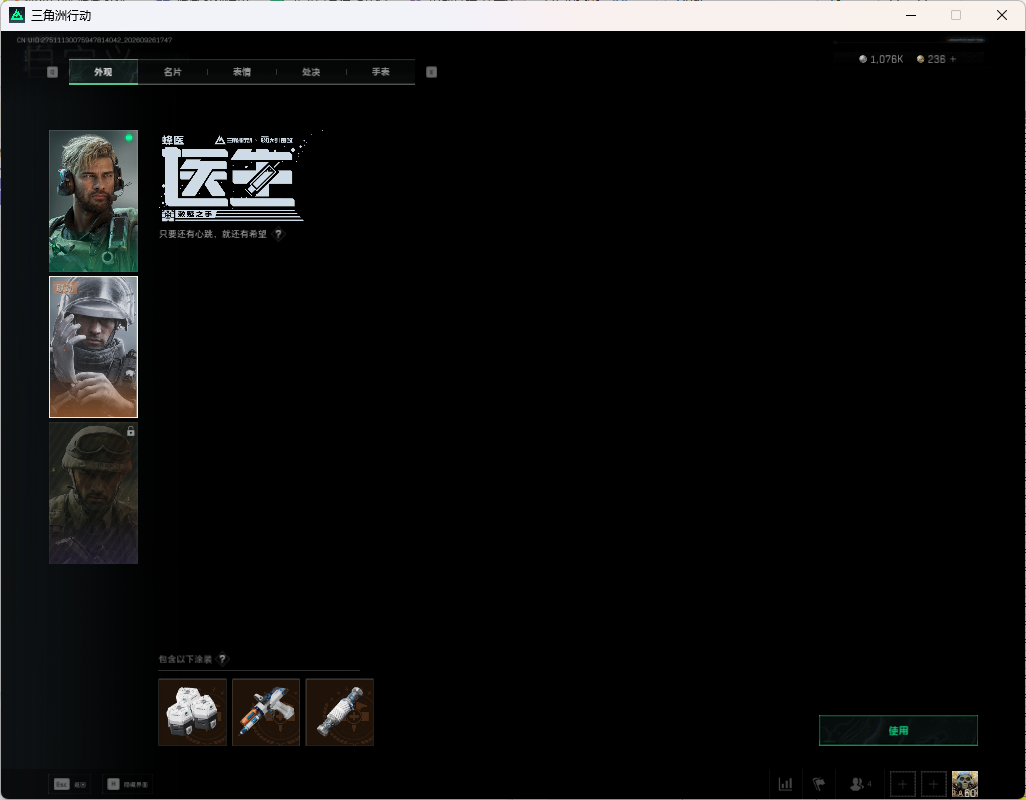Close the 三角洲行动 window
Image resolution: width=1026 pixels, height=800 pixels.
point(1002,15)
